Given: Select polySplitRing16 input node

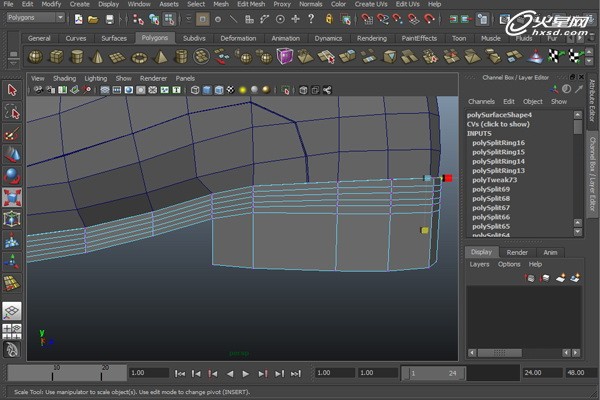Looking at the screenshot, I should [498, 143].
